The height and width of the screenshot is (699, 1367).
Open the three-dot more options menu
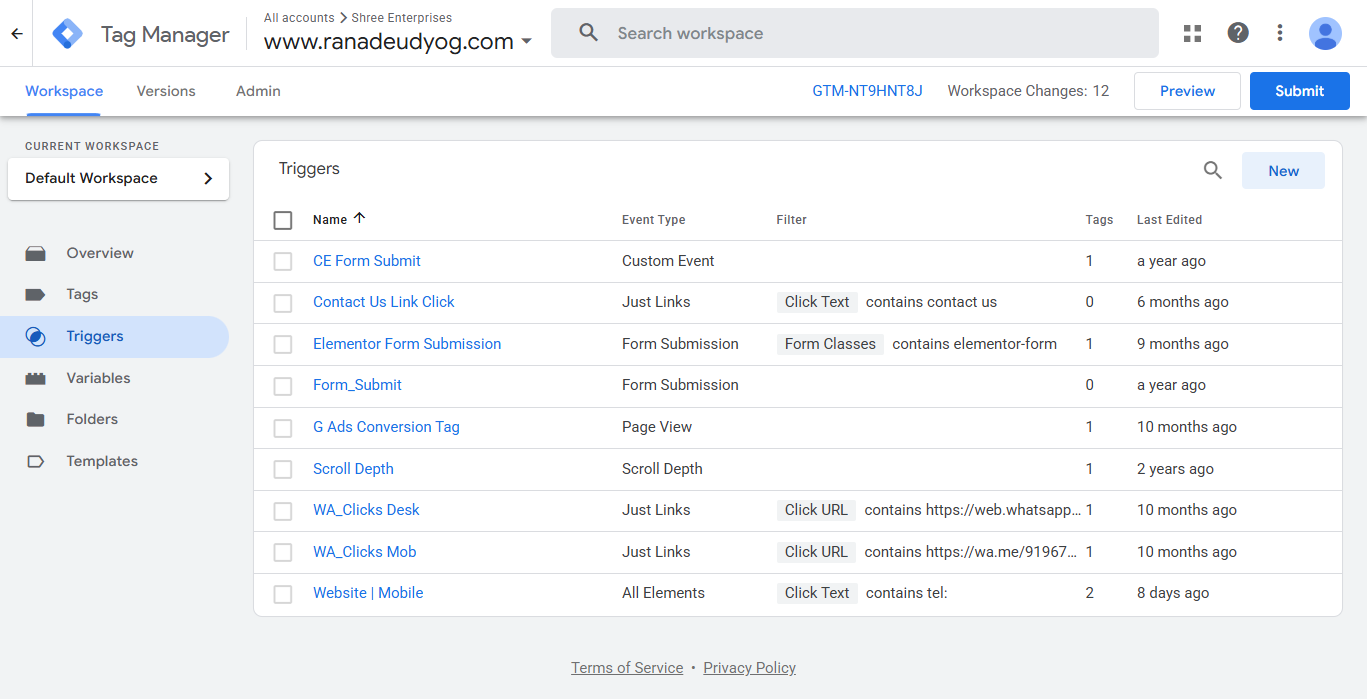(x=1280, y=33)
